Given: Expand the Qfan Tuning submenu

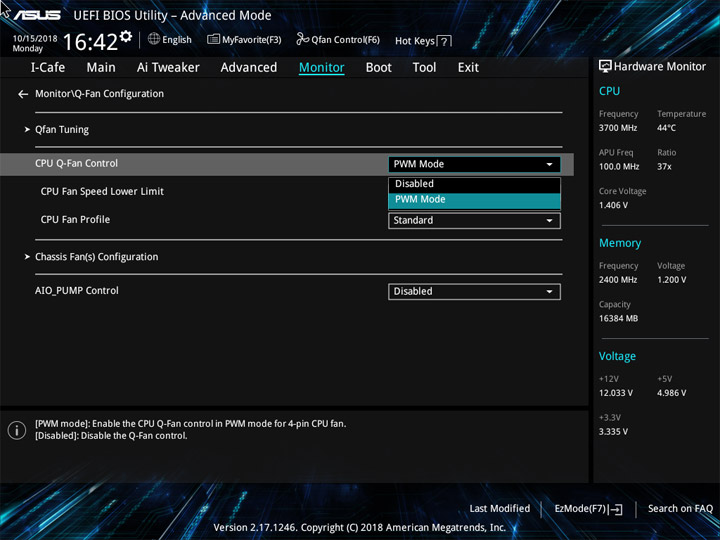Looking at the screenshot, I should point(62,130).
